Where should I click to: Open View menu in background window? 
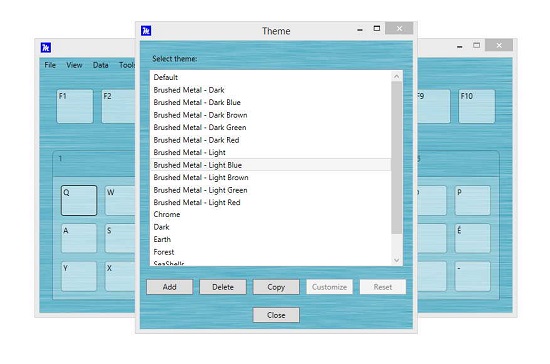click(x=74, y=65)
